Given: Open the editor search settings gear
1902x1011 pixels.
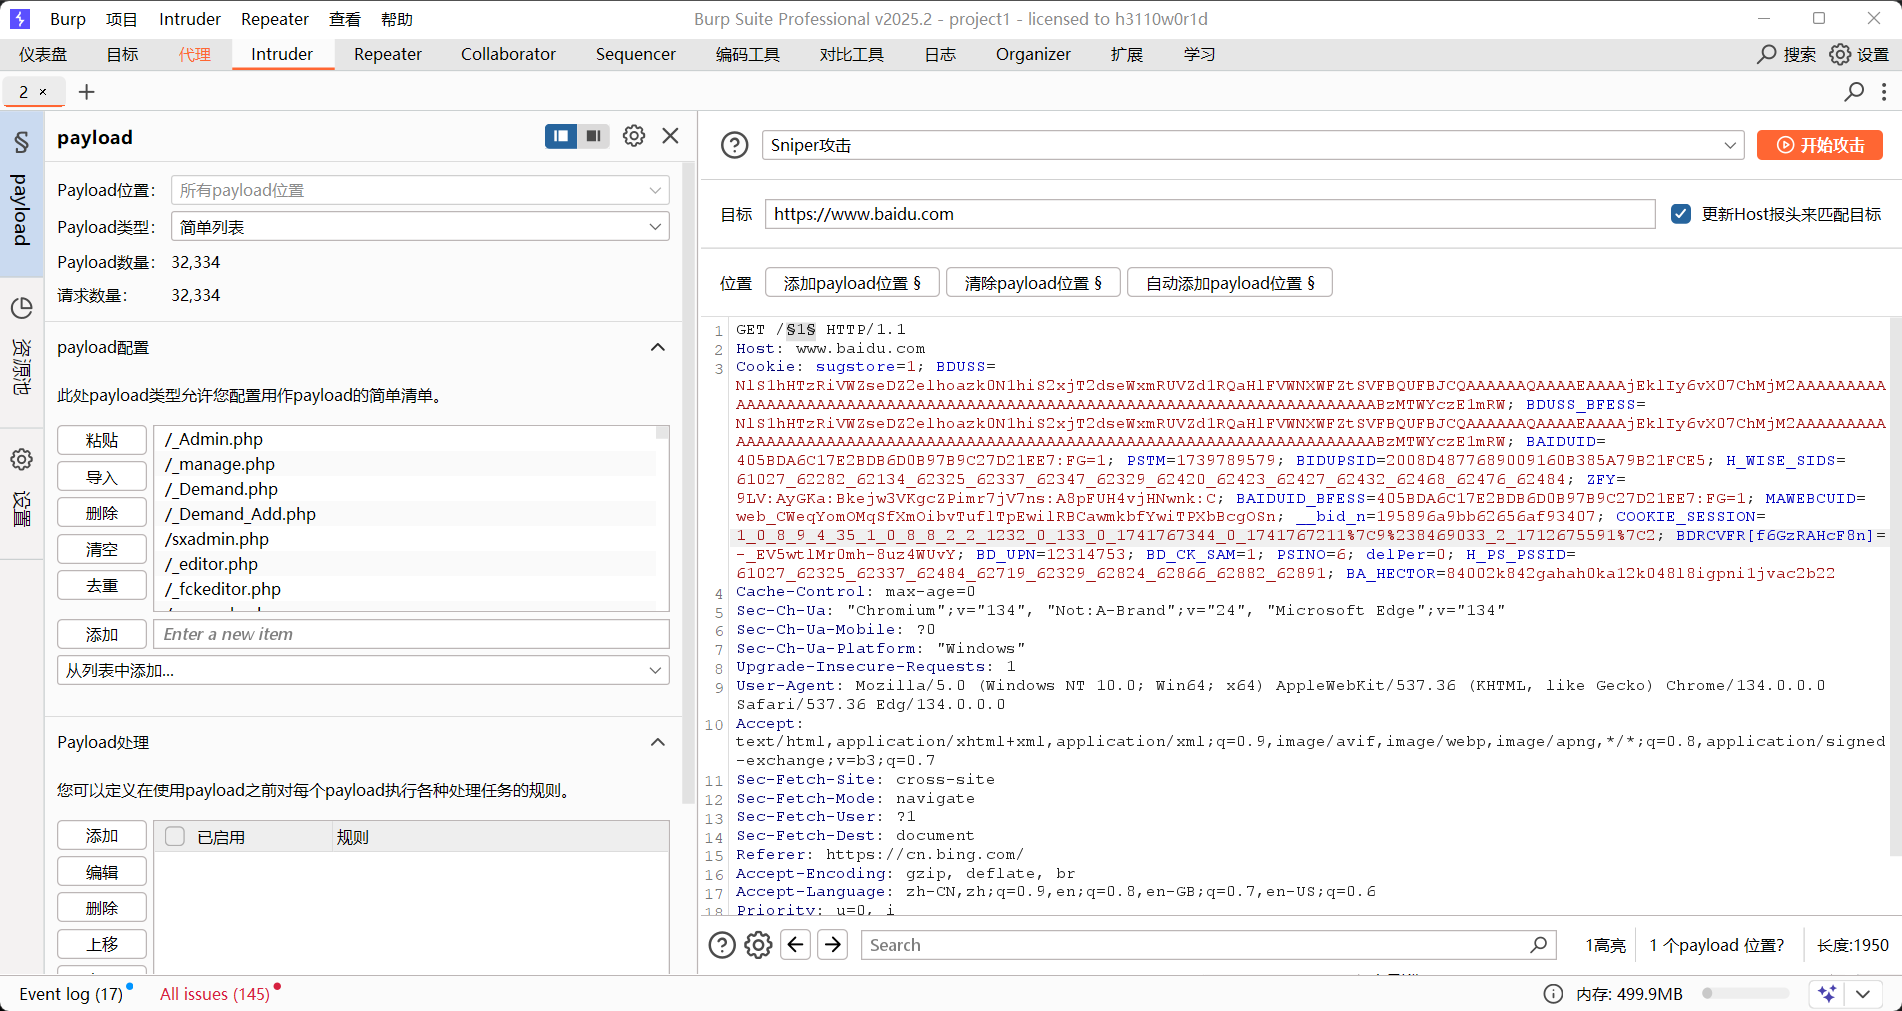Looking at the screenshot, I should [759, 945].
